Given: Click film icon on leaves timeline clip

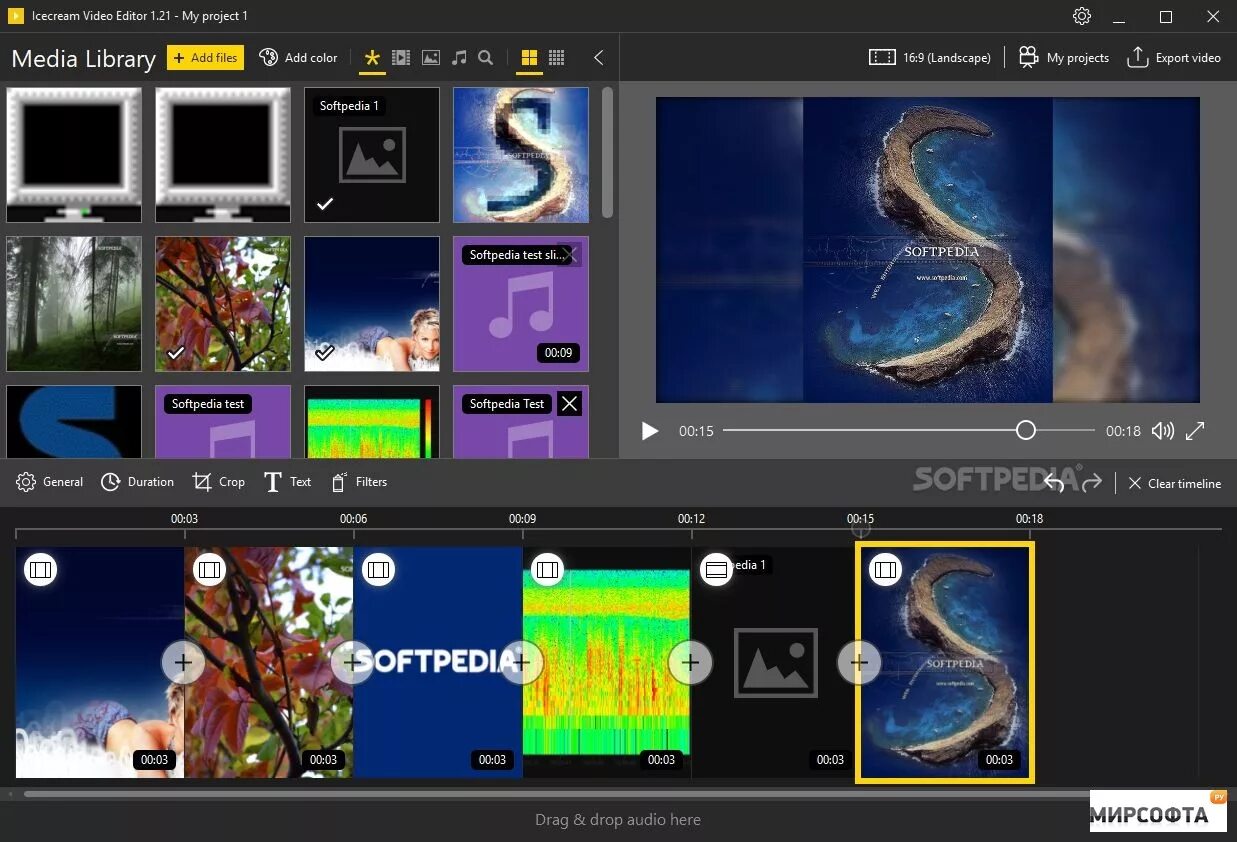Looking at the screenshot, I should [x=209, y=570].
